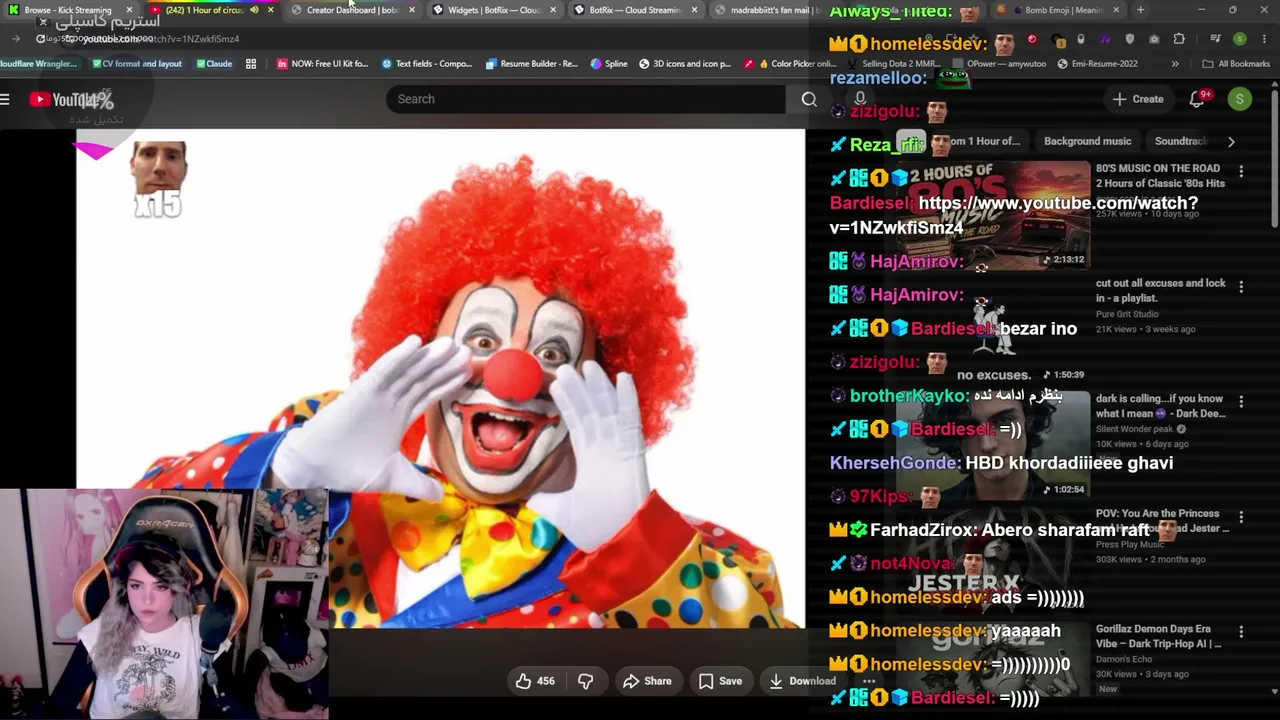Click the YouTube search magnifier button
The image size is (1280, 720).
tap(809, 99)
